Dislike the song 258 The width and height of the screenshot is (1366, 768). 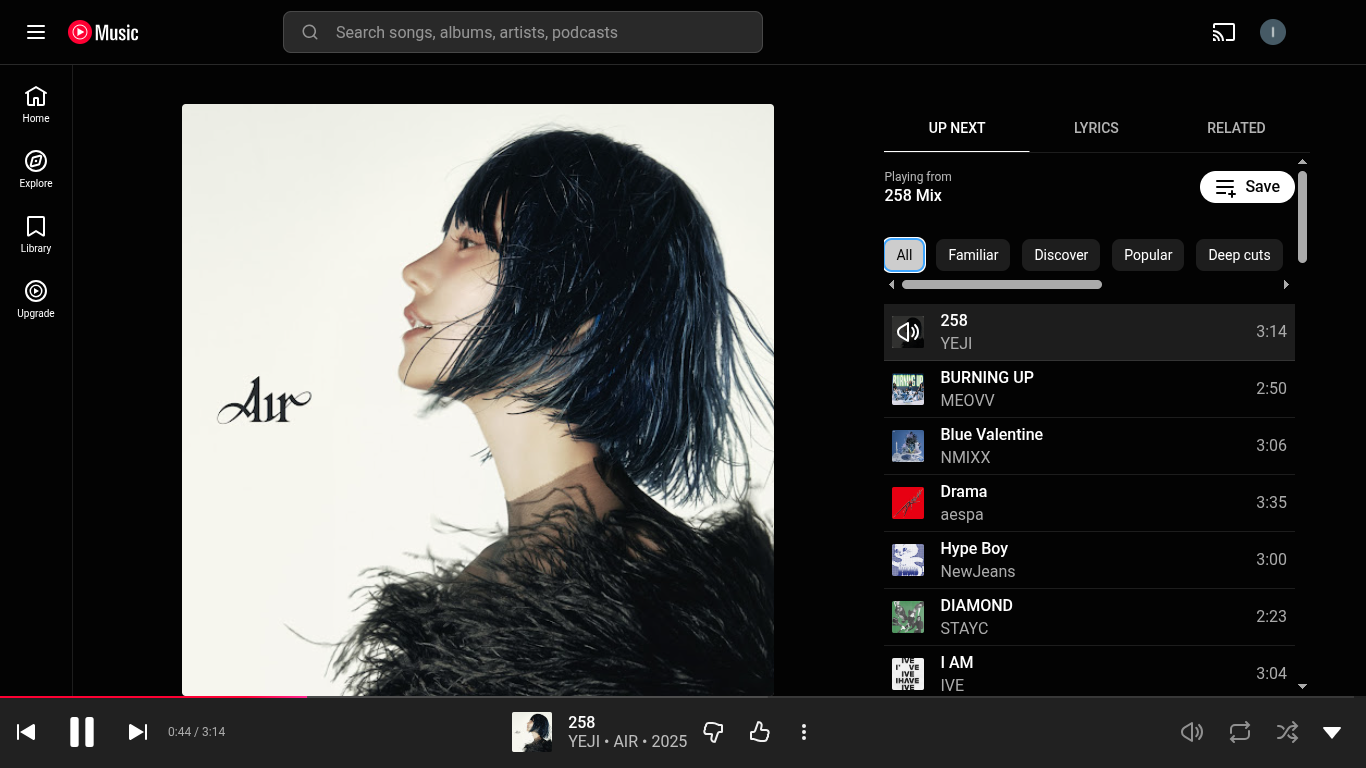713,732
